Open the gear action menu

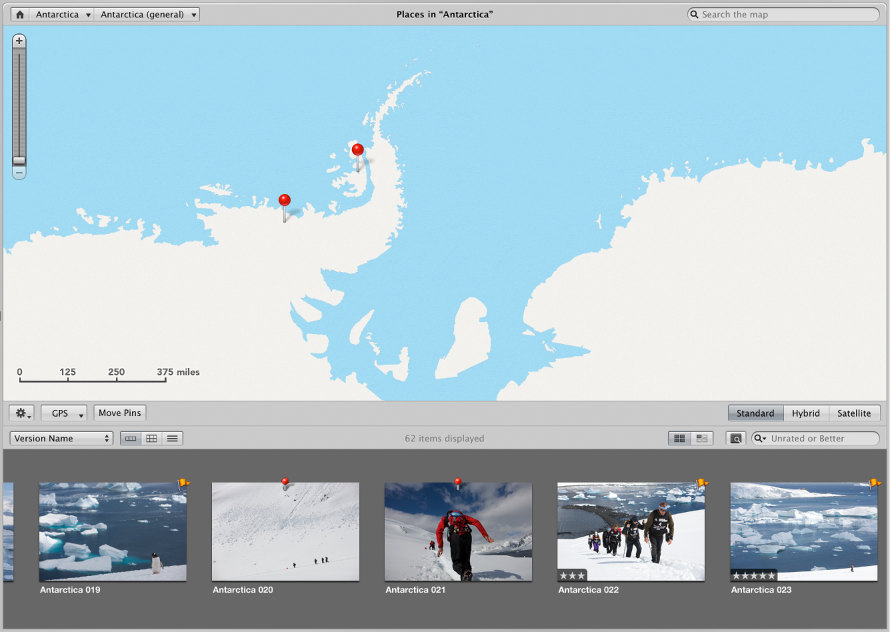click(21, 413)
